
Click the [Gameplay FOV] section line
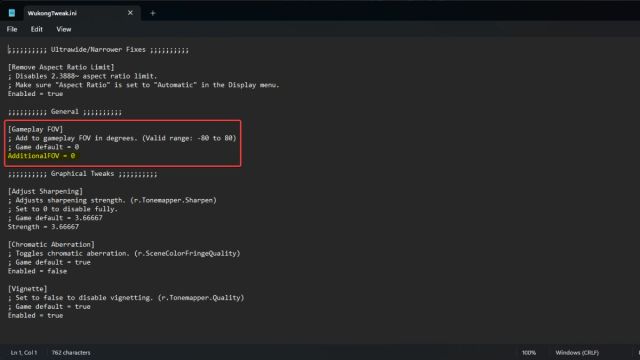tap(36, 129)
